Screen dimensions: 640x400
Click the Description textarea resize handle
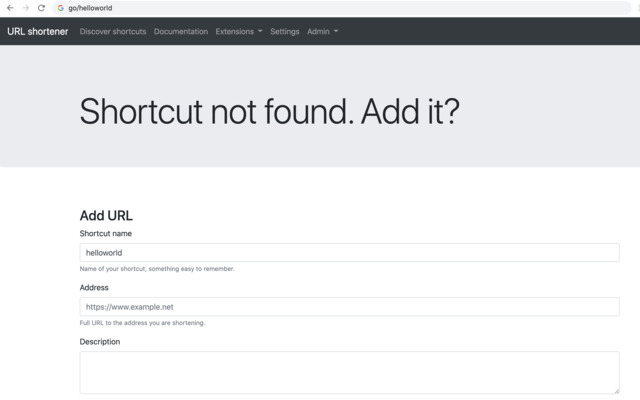pyautogui.click(x=616, y=390)
